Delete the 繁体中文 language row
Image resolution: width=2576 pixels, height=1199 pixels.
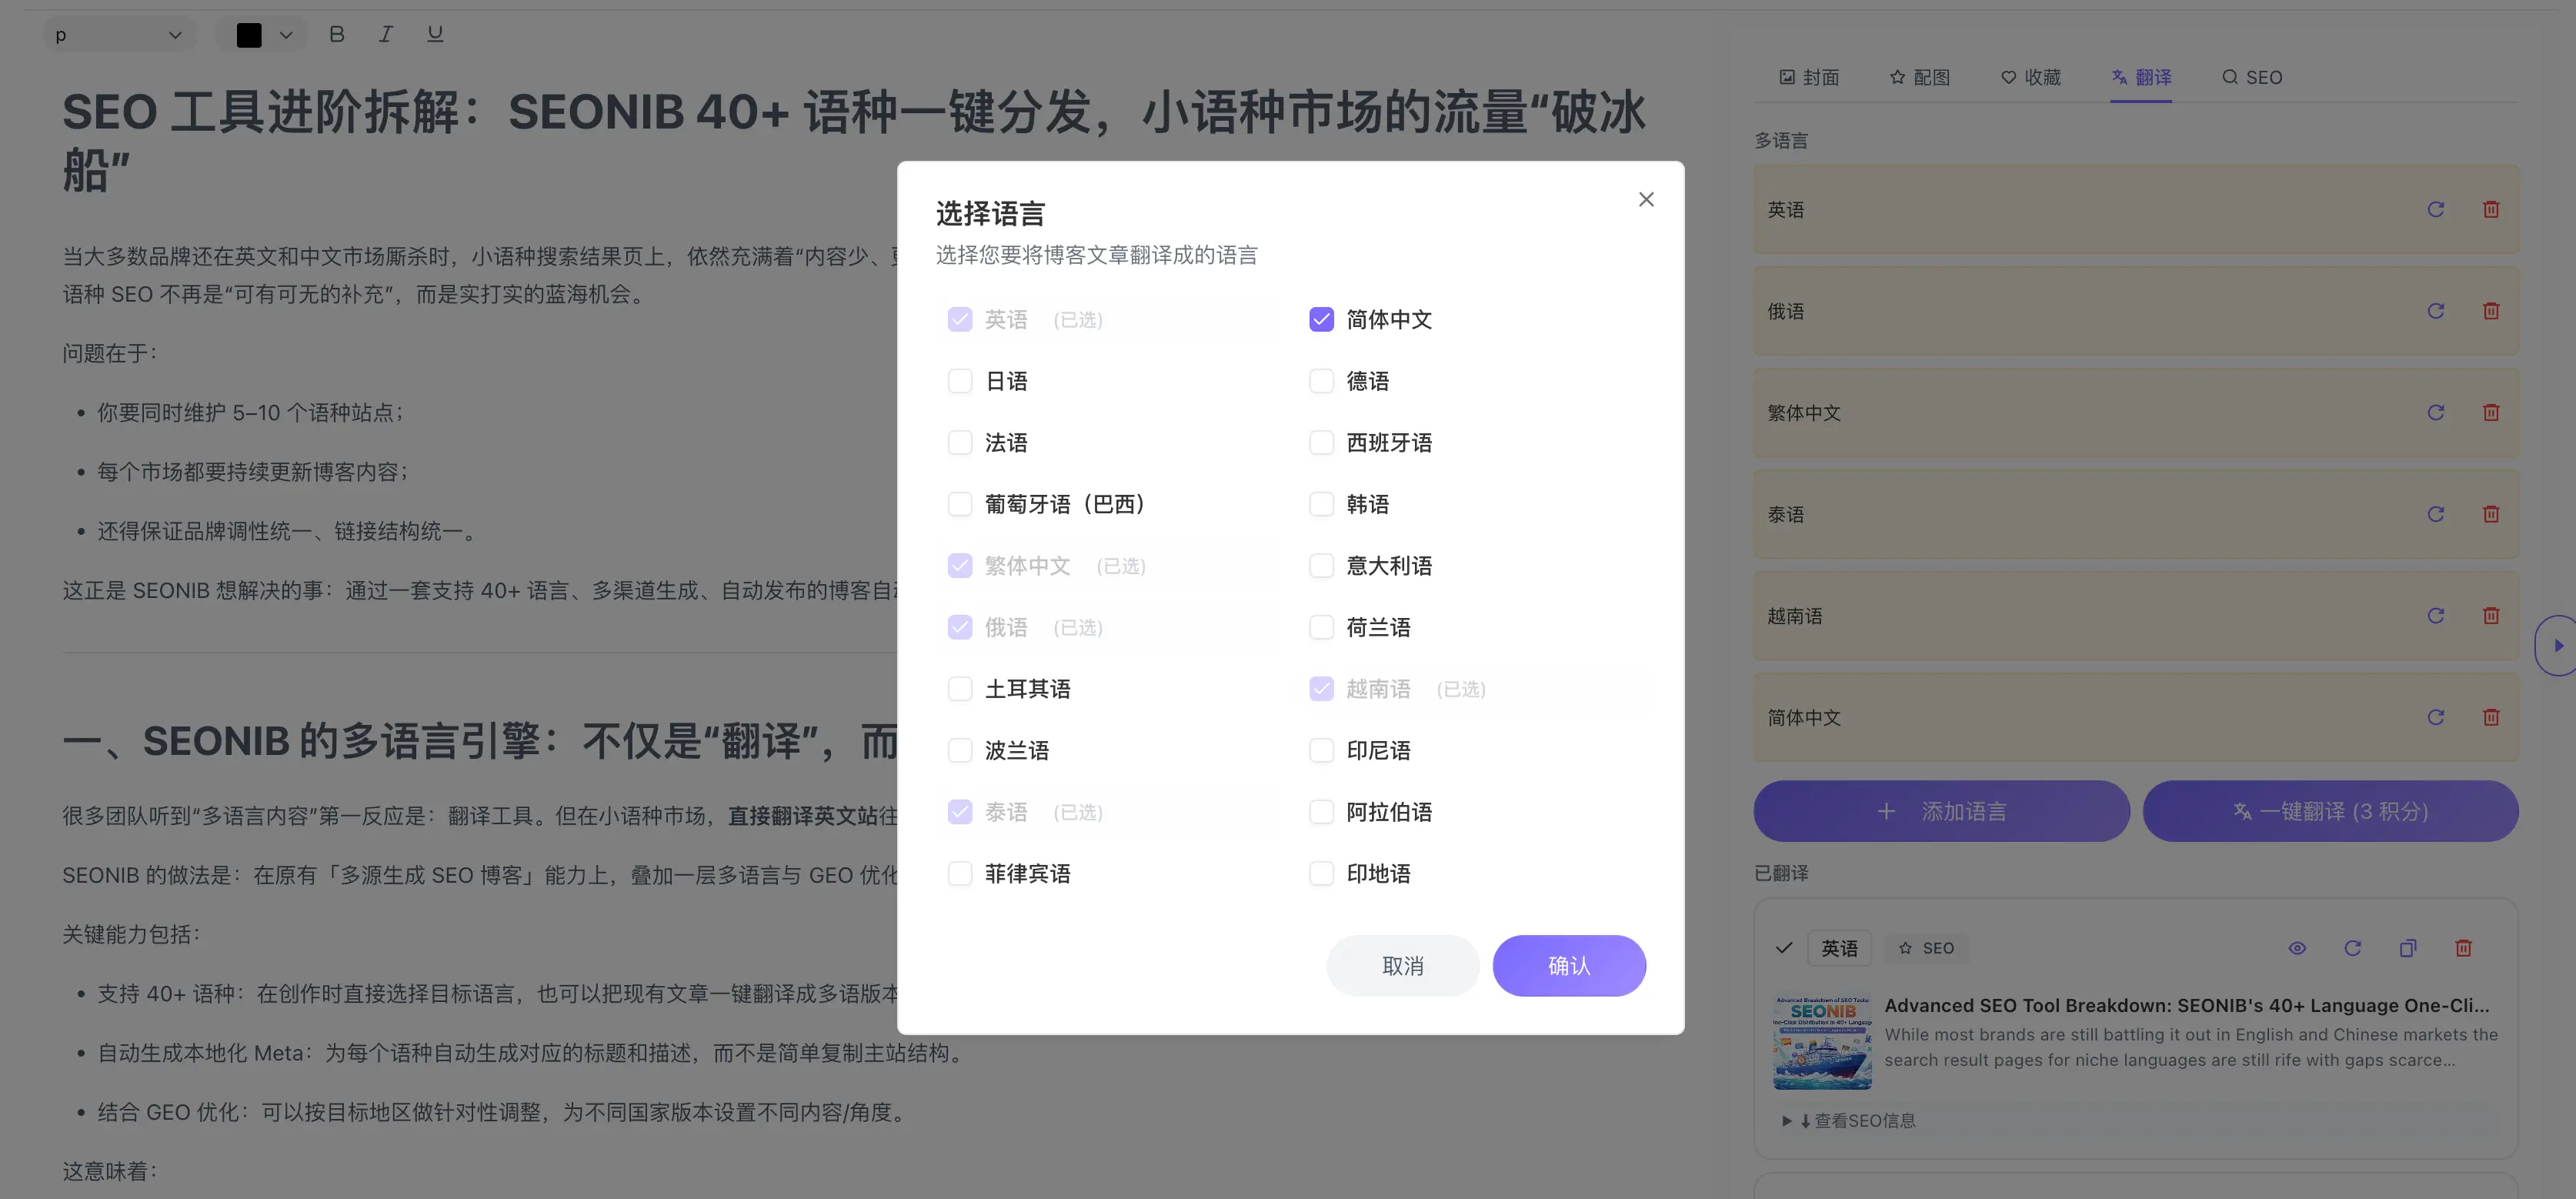[x=2491, y=413]
